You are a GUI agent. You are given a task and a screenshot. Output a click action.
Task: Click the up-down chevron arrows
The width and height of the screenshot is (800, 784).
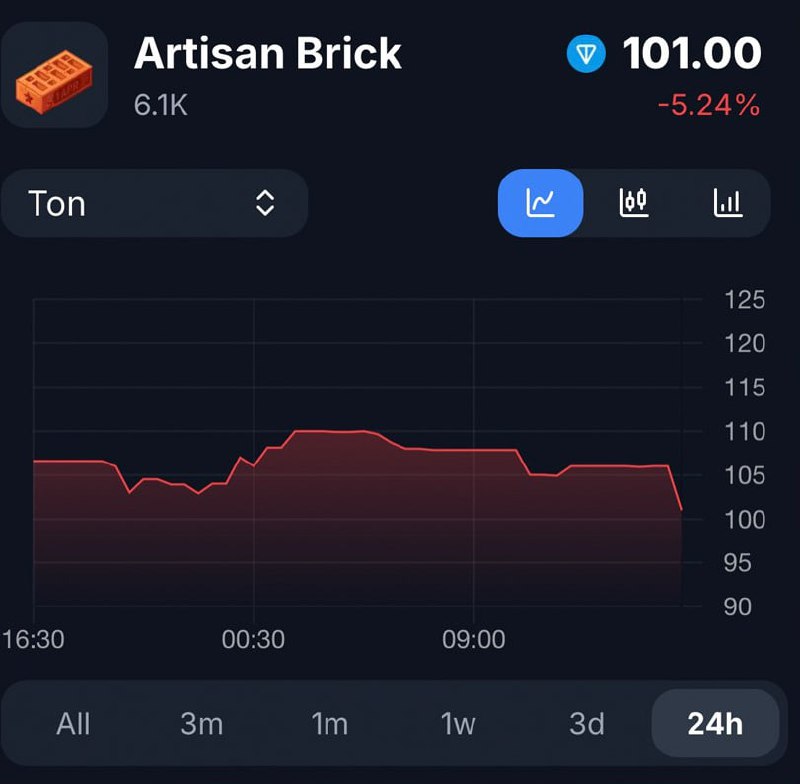pyautogui.click(x=265, y=203)
